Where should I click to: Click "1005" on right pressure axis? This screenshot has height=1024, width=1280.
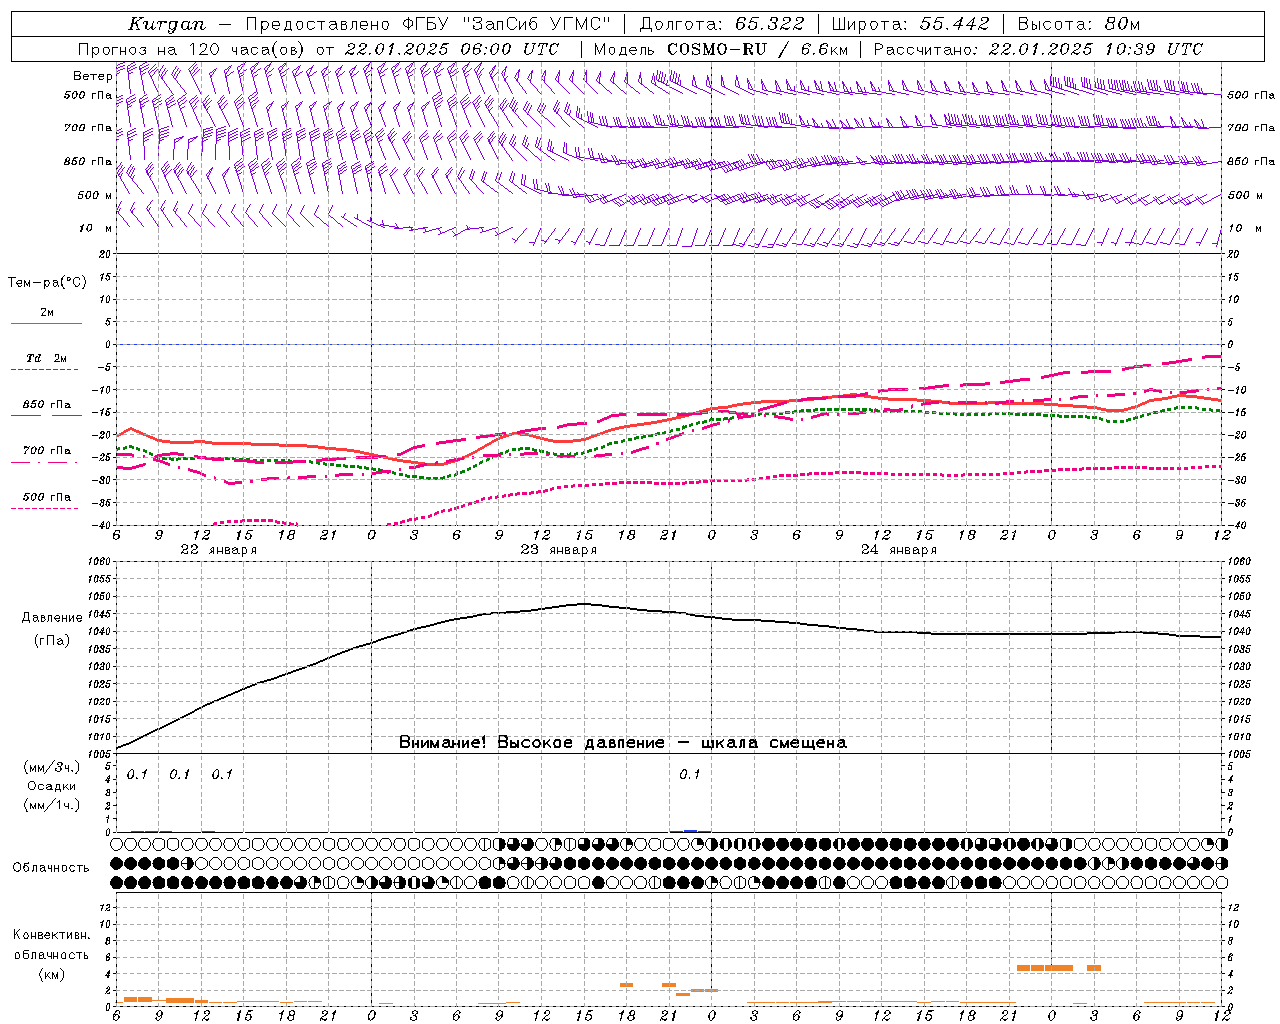(x=1240, y=753)
